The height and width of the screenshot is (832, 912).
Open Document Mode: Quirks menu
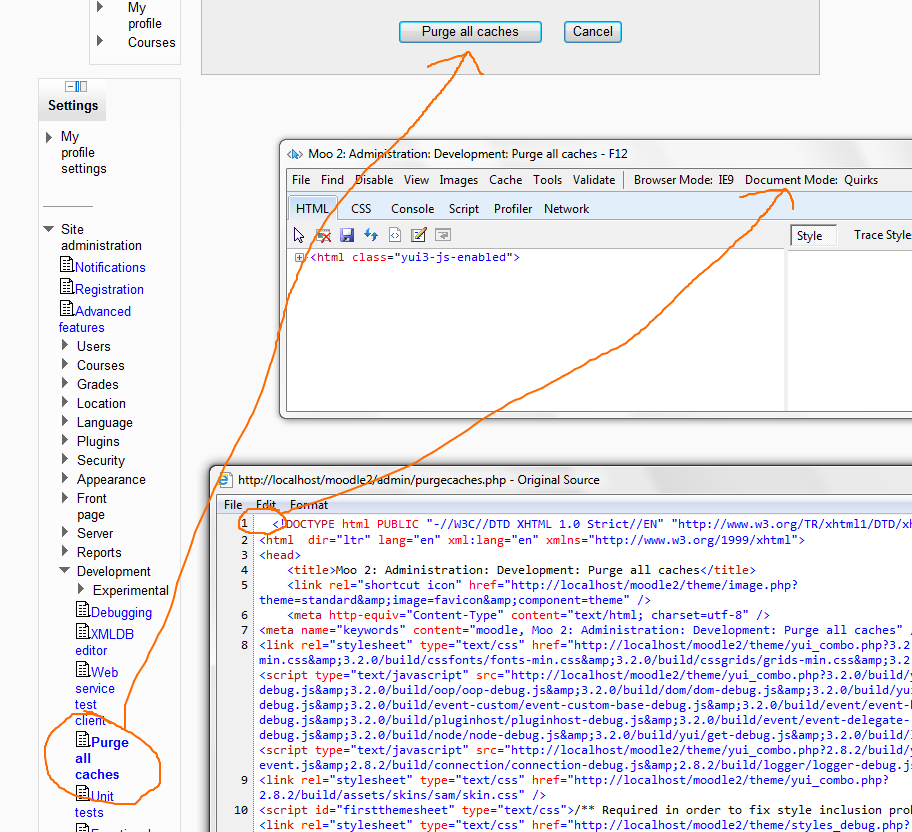[x=811, y=180]
